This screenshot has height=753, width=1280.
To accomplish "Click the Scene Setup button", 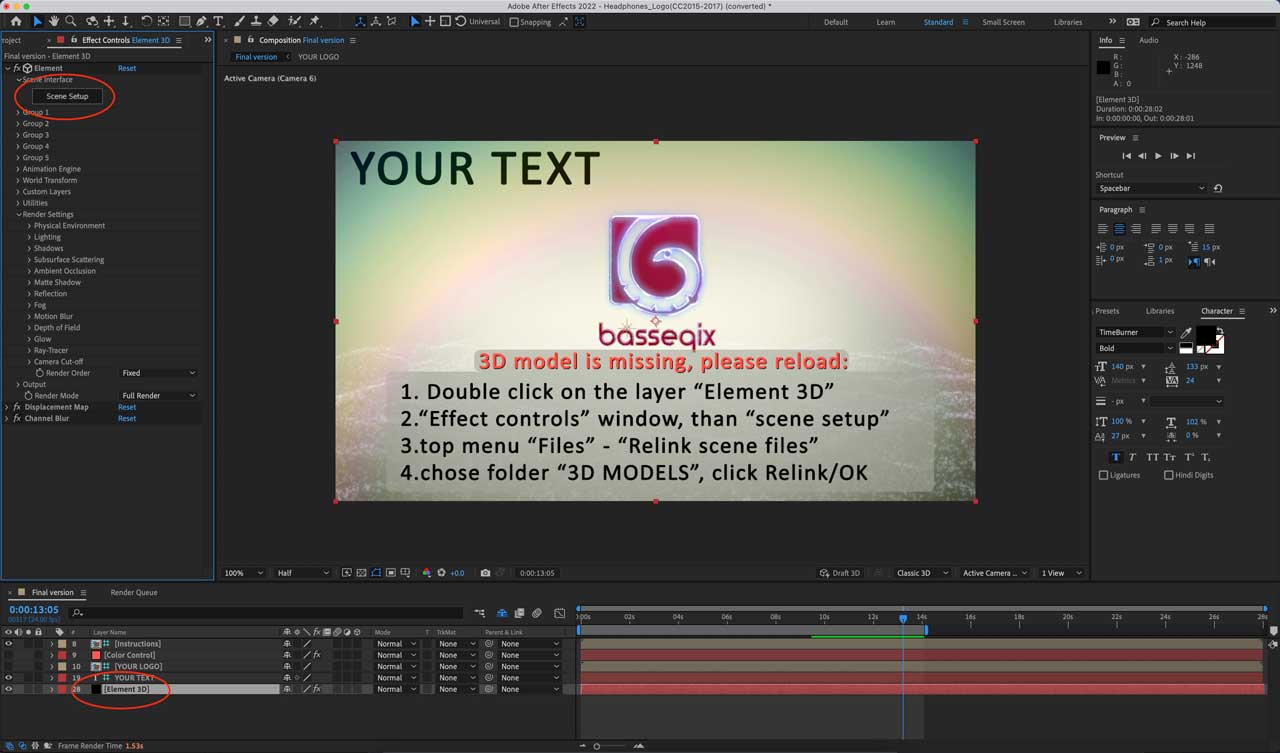I will coord(67,96).
